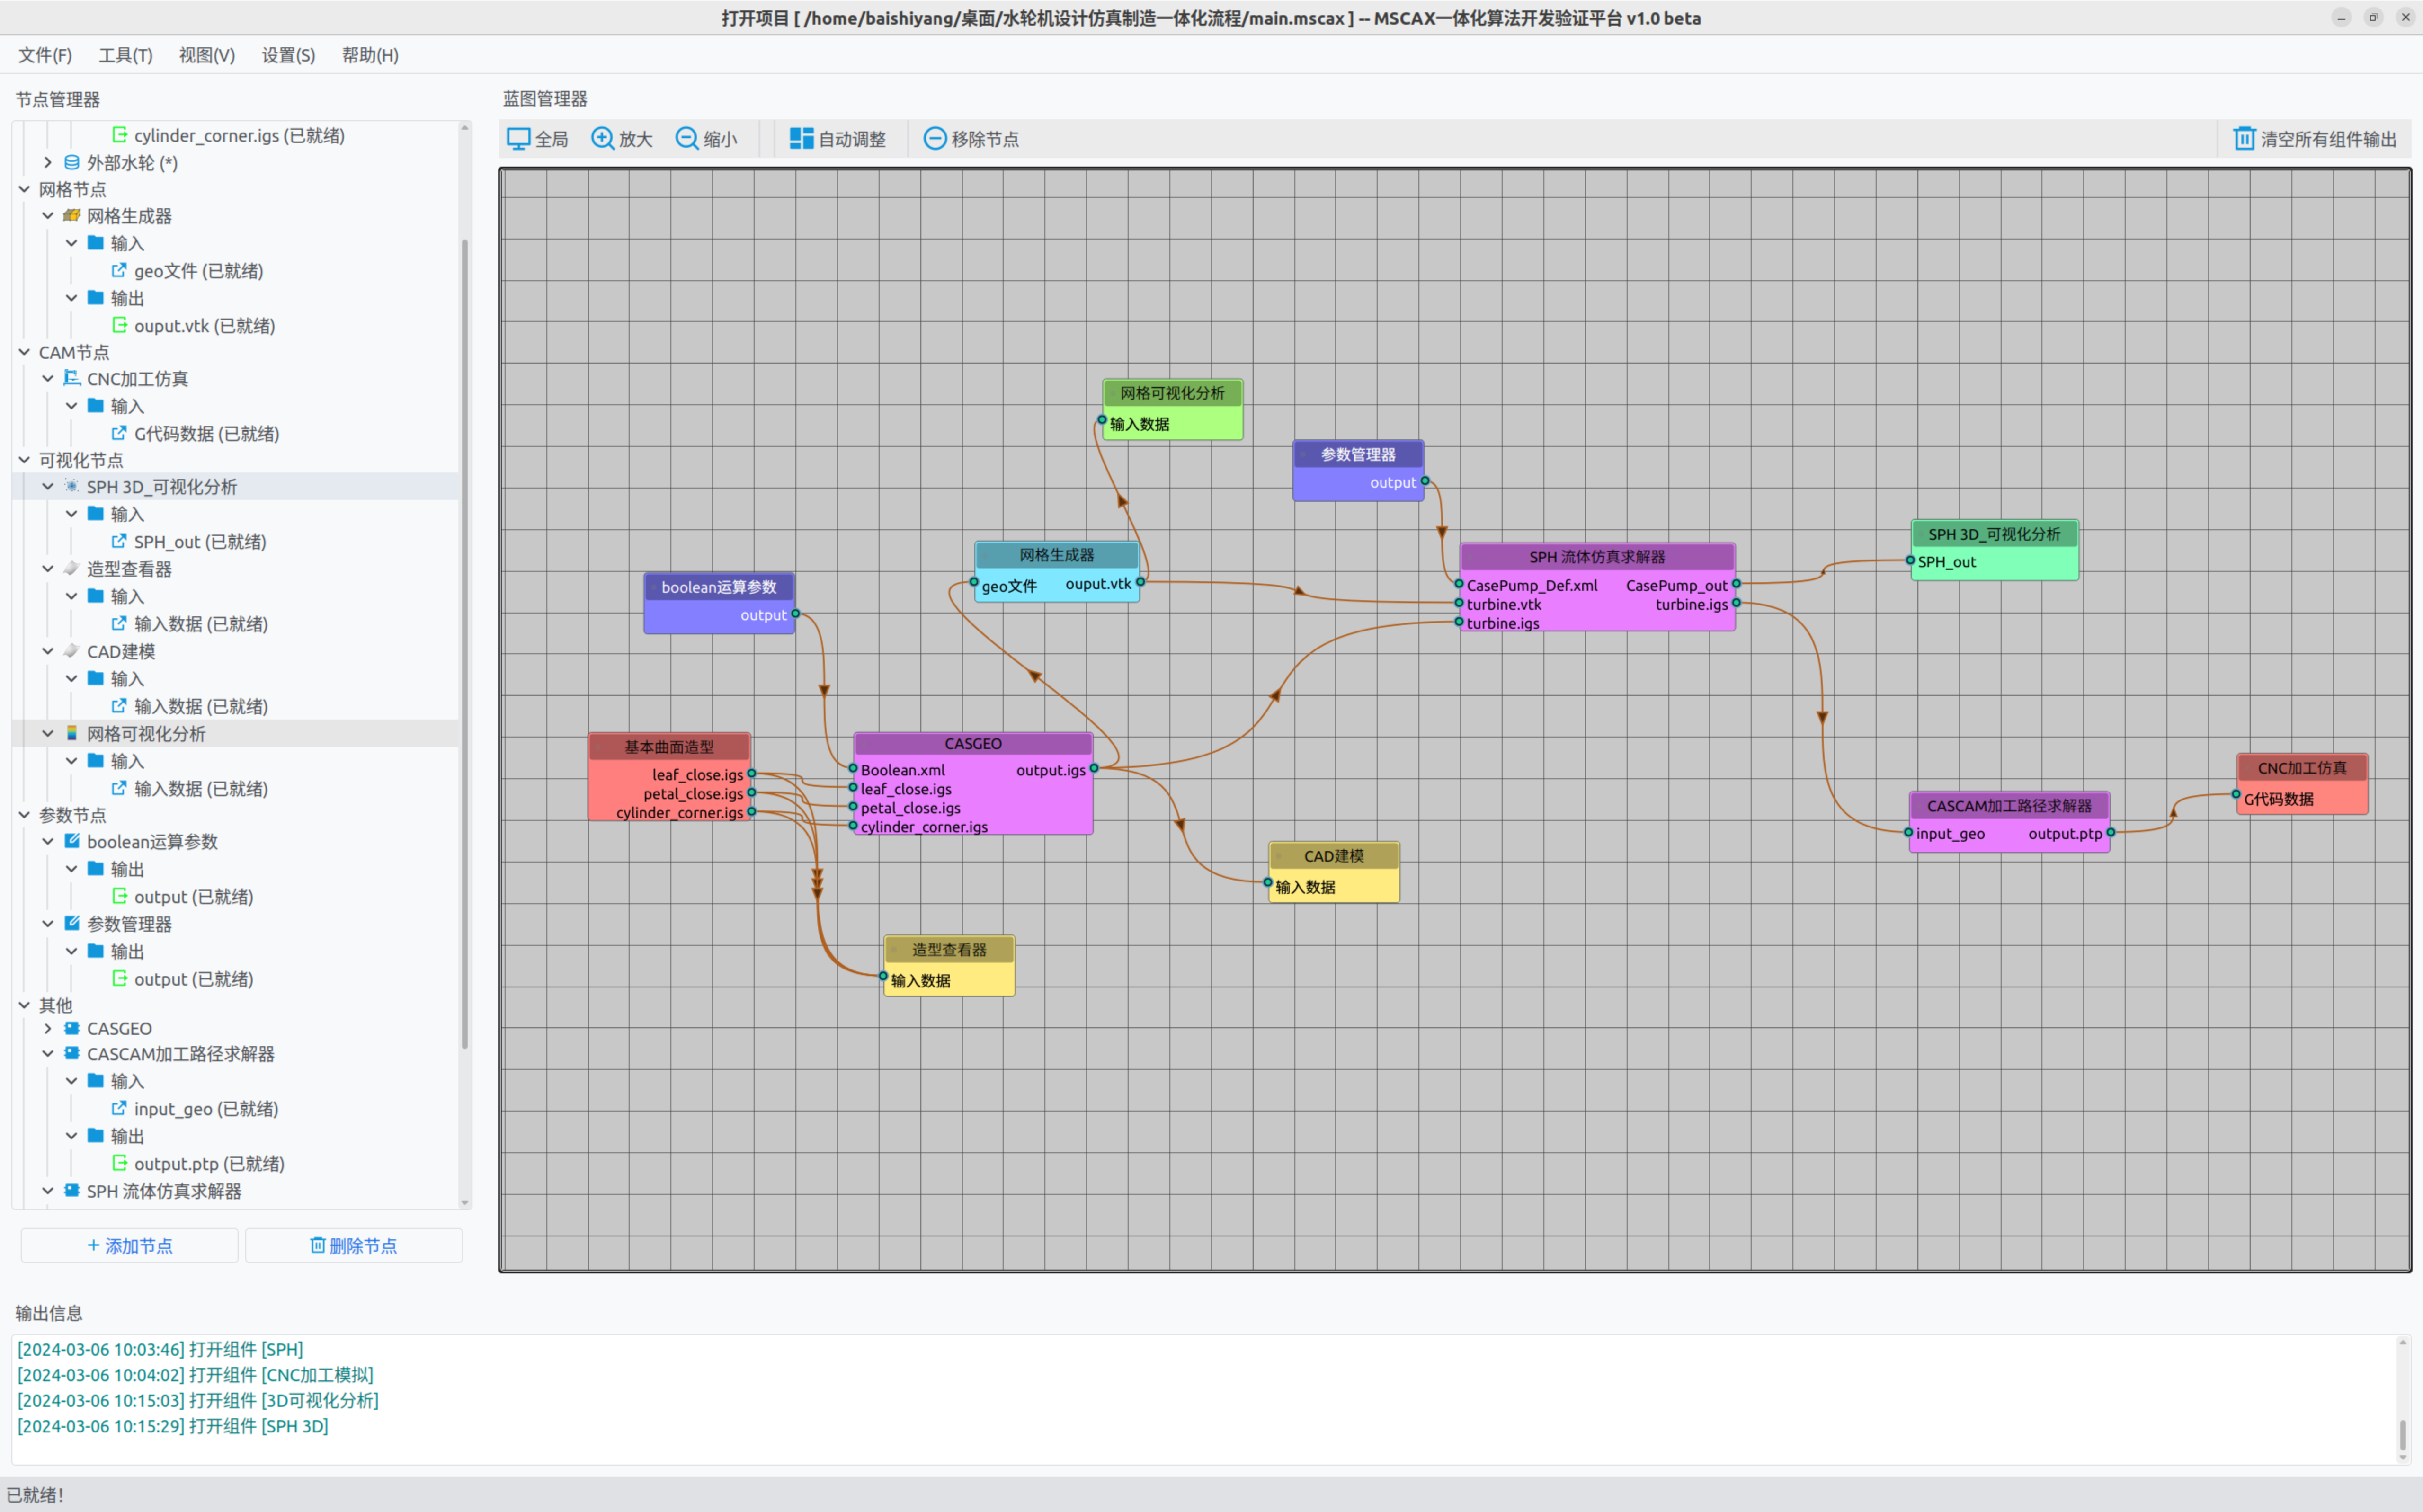
Task: Expand the 外部水轮 (*) tree item
Action: (x=47, y=162)
